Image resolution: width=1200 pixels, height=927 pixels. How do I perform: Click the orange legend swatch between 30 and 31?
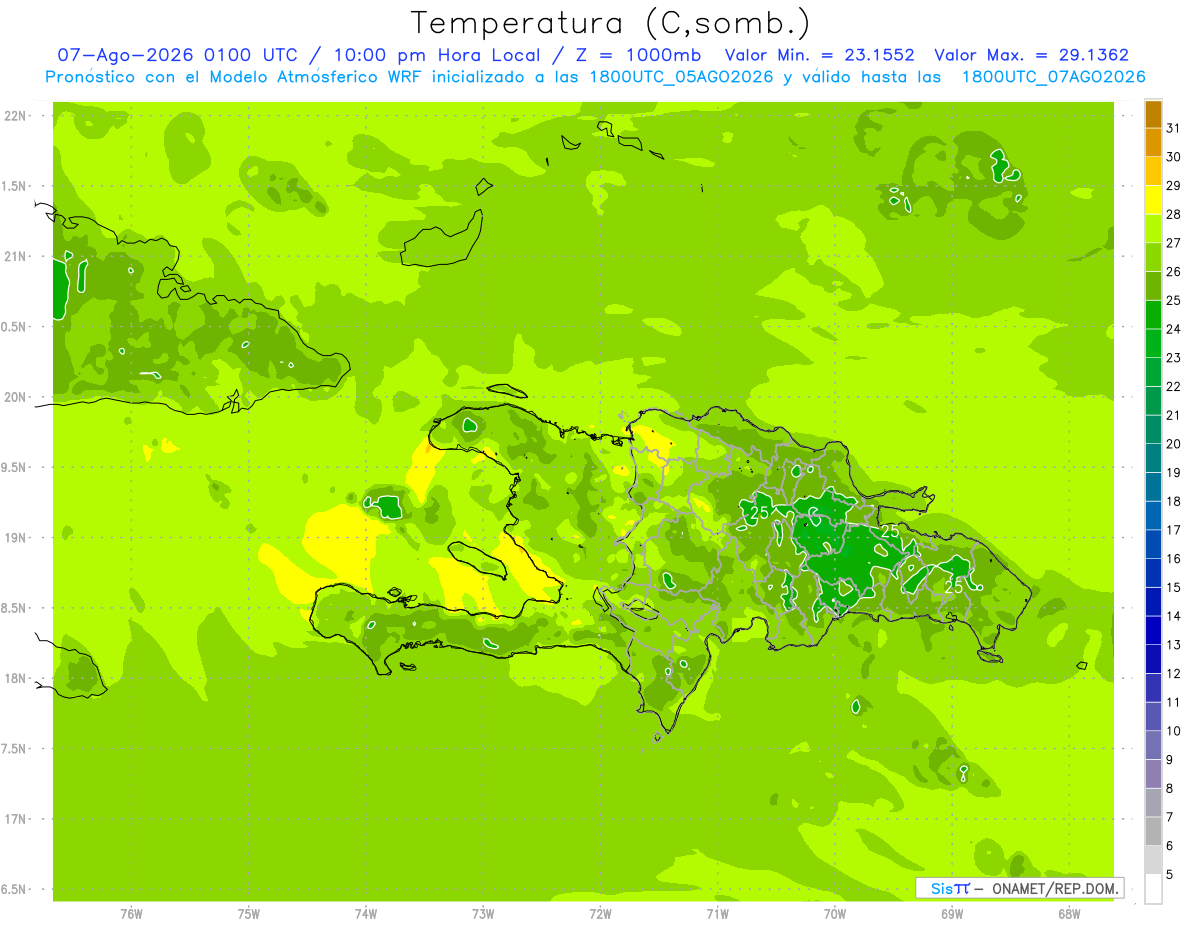1153,143
